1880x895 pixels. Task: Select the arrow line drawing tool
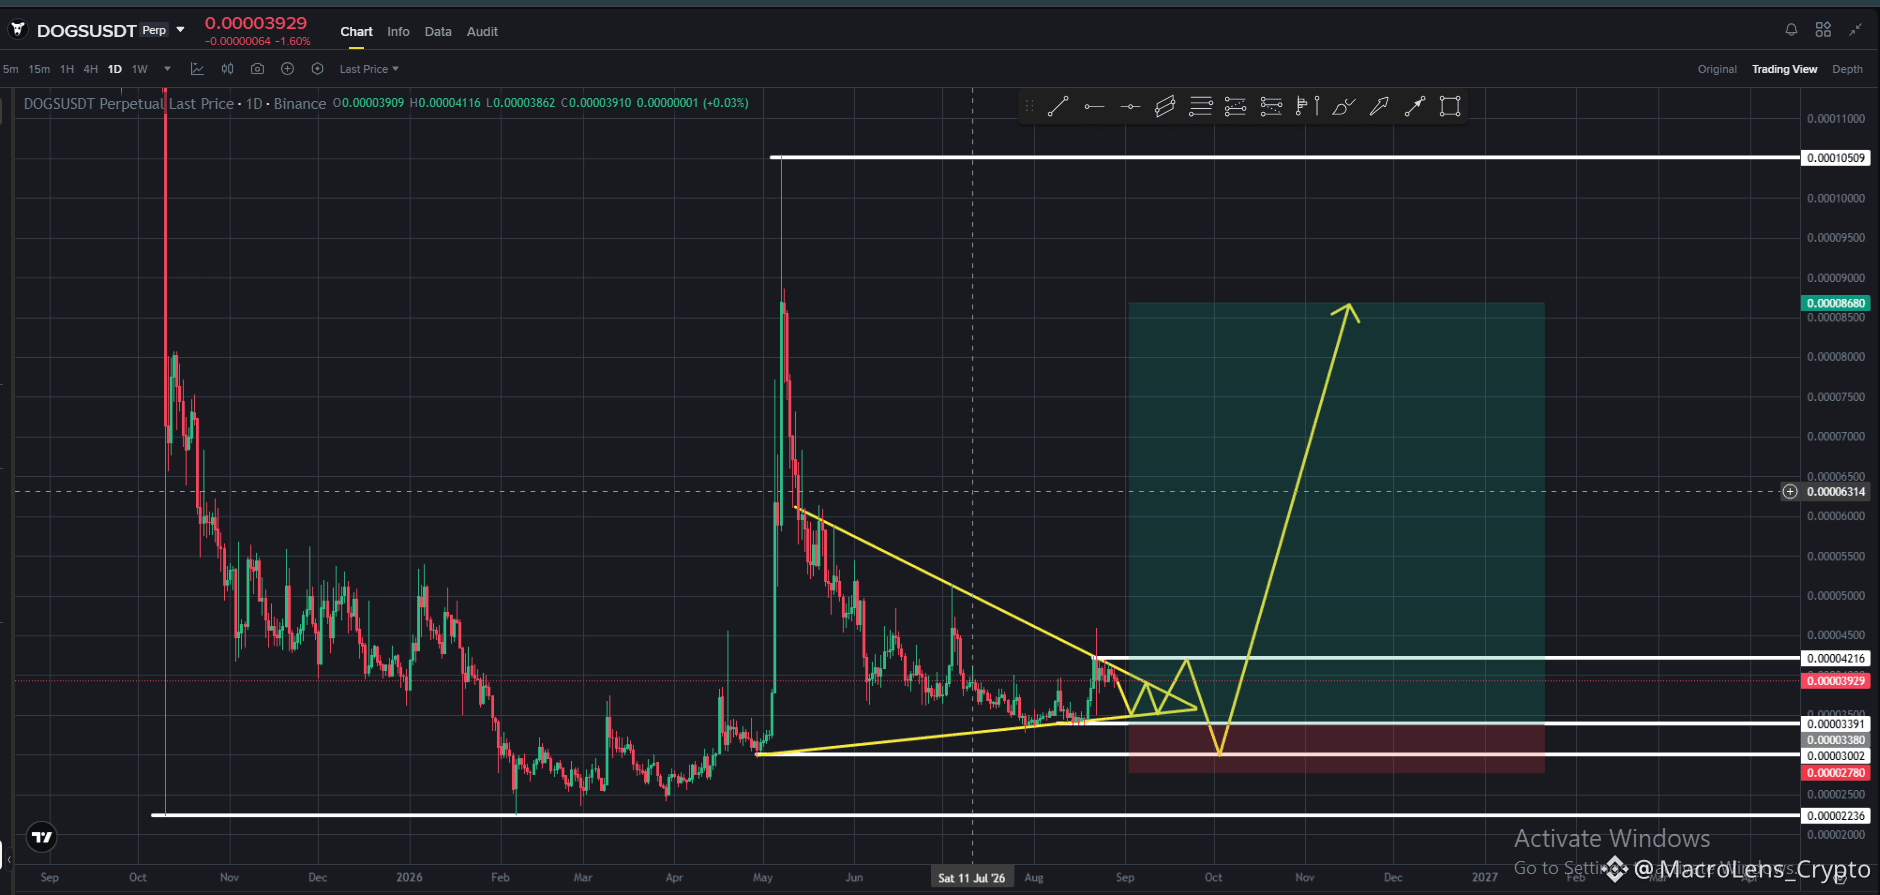[x=1414, y=106]
